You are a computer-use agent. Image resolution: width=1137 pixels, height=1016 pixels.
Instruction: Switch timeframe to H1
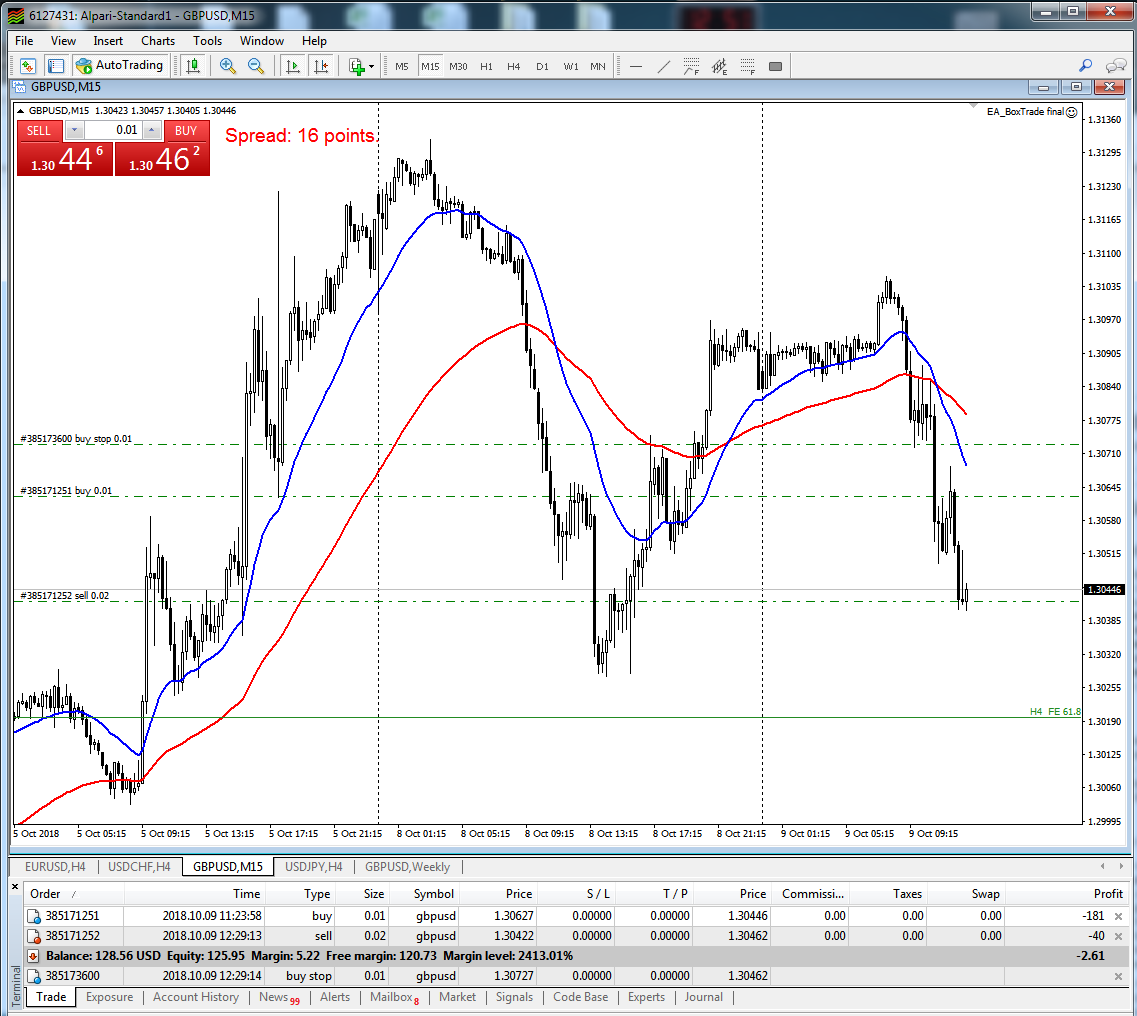[486, 67]
